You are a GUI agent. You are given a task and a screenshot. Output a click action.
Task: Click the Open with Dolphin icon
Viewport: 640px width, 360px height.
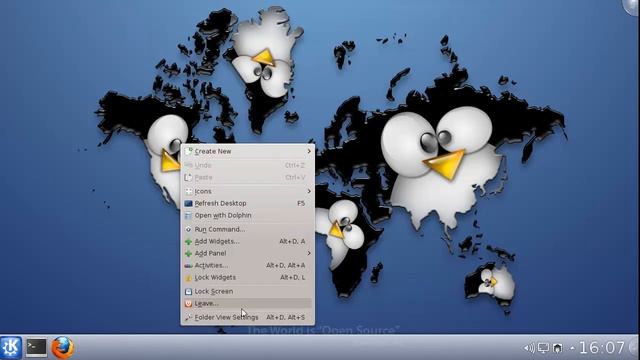pyautogui.click(x=188, y=216)
